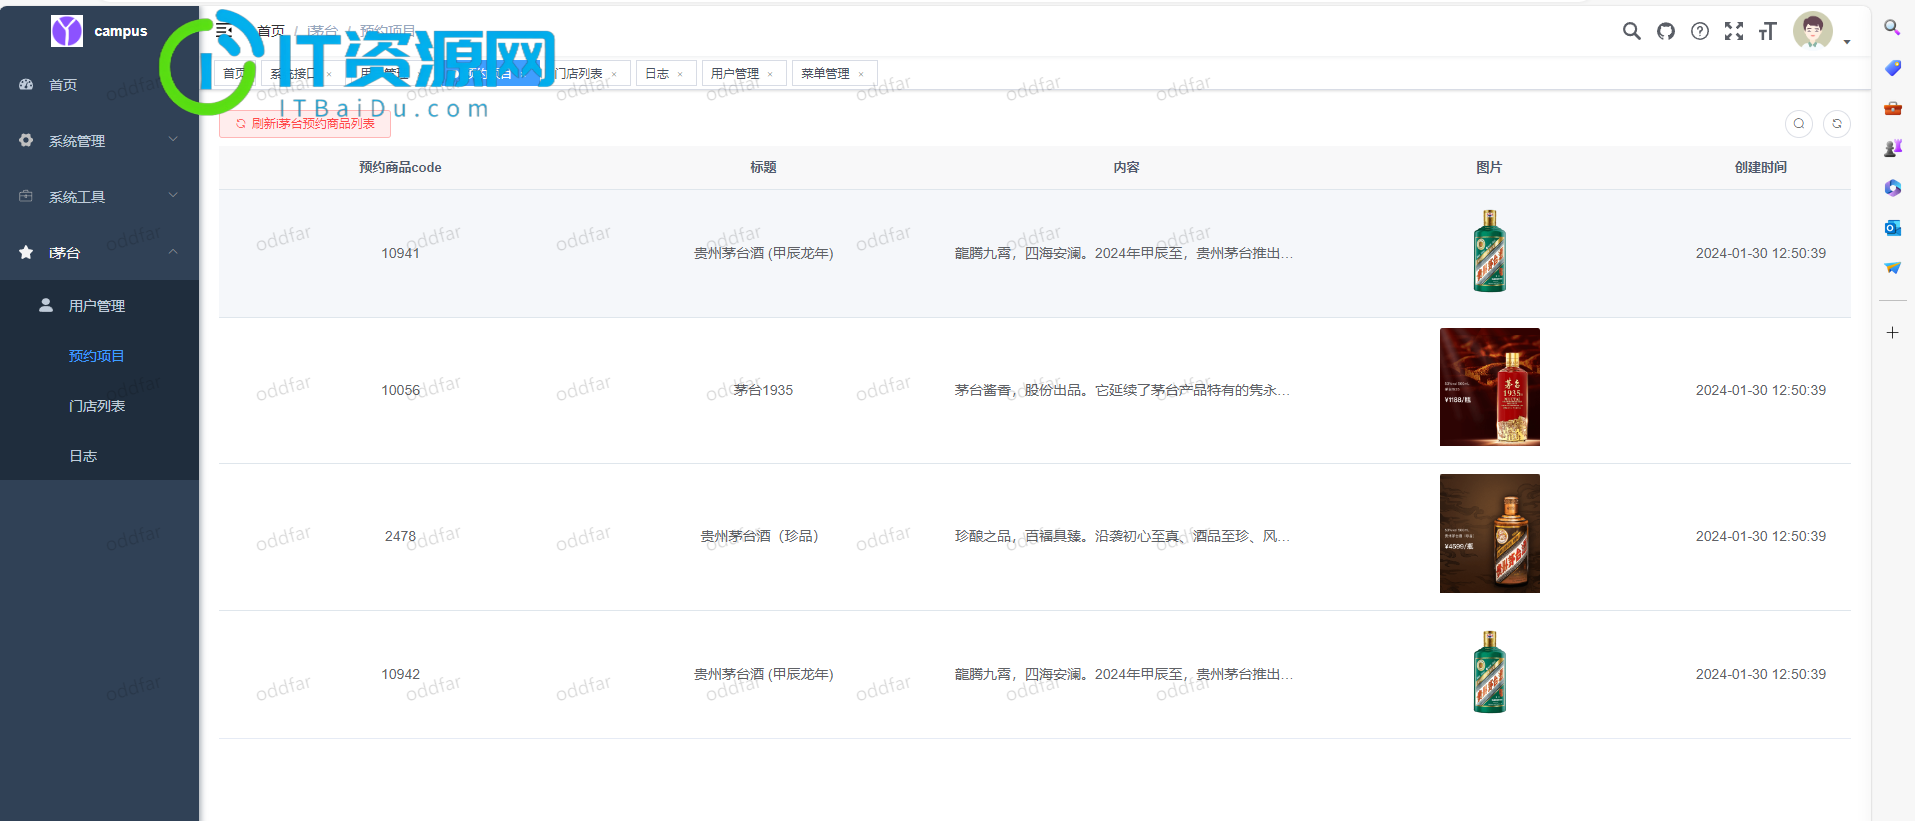
Task: Click the plus icon in browser sidebar
Action: pos(1892,333)
